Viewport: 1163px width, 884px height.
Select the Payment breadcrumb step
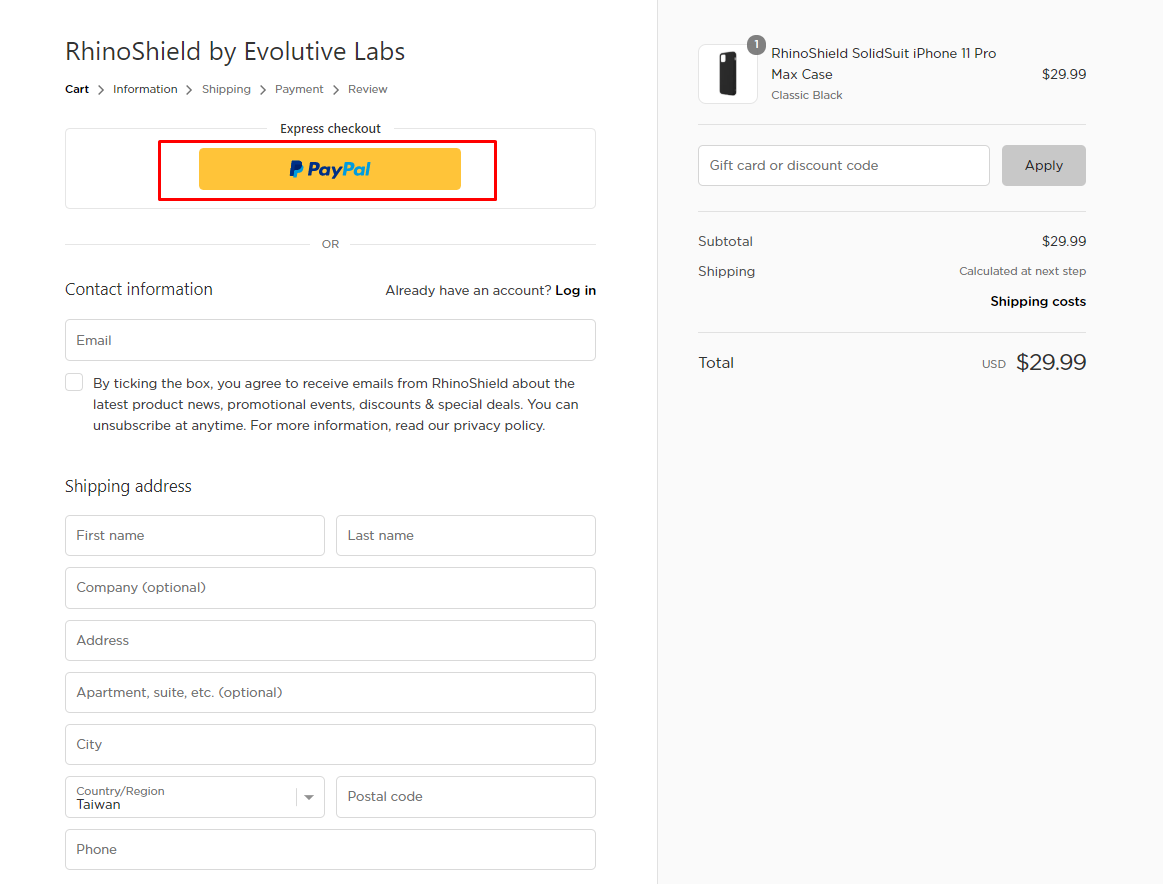point(299,89)
